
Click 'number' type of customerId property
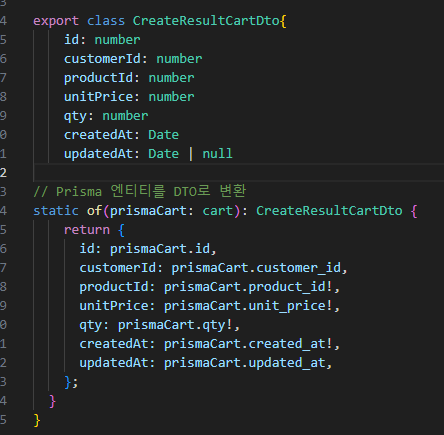click(179, 59)
